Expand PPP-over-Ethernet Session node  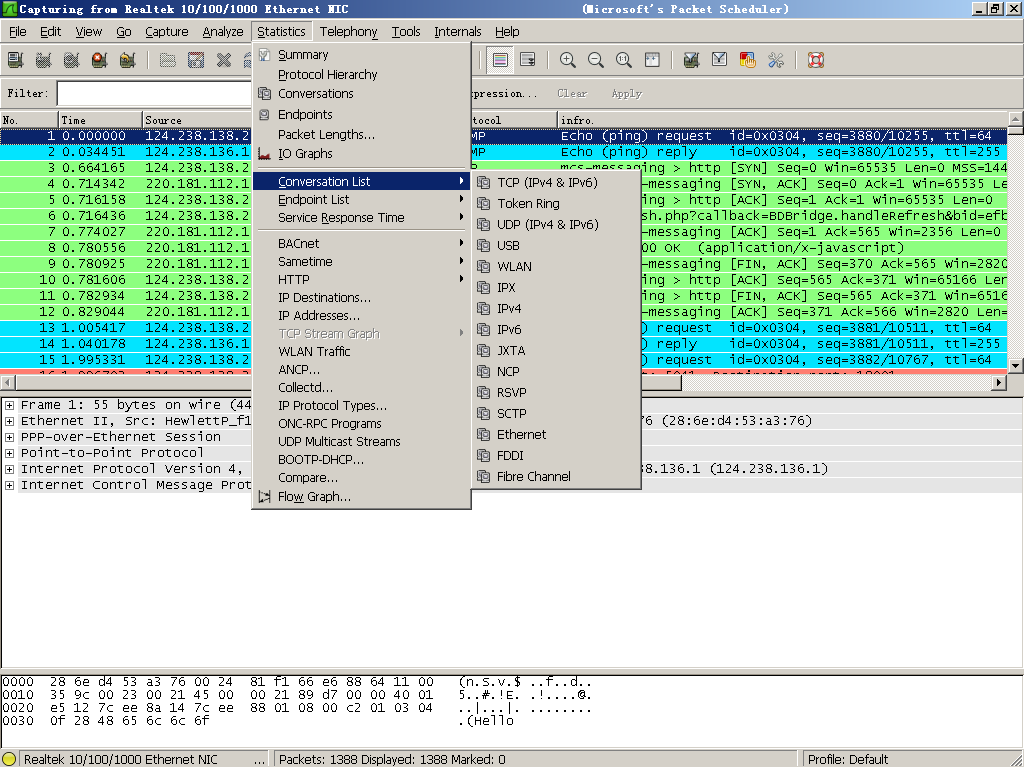[x=10, y=438]
